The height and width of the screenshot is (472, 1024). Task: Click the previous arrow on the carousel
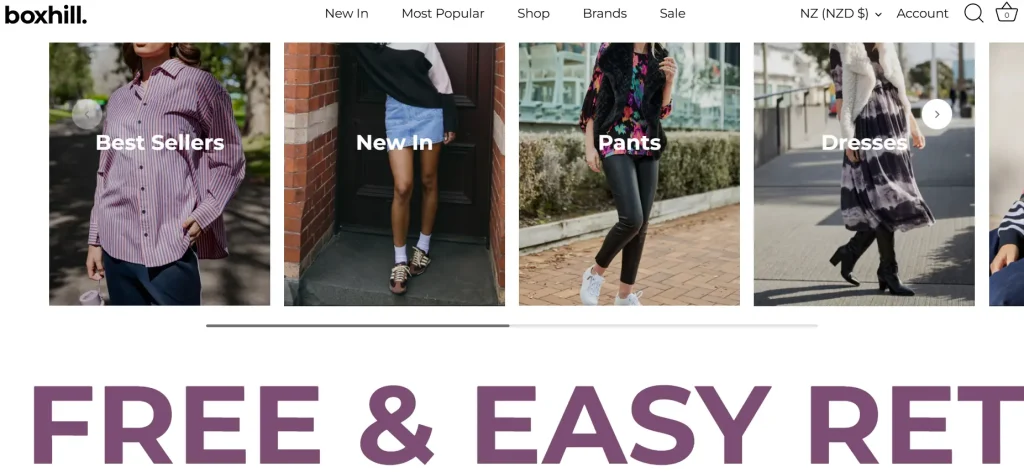tap(87, 114)
